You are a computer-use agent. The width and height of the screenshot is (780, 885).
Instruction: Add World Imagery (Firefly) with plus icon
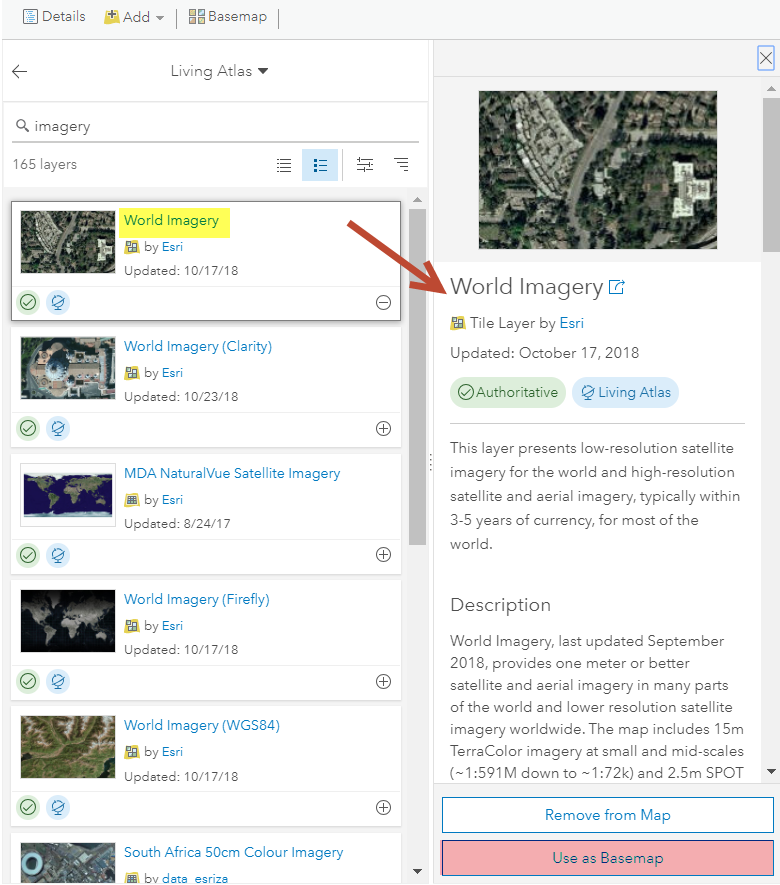[x=383, y=681]
